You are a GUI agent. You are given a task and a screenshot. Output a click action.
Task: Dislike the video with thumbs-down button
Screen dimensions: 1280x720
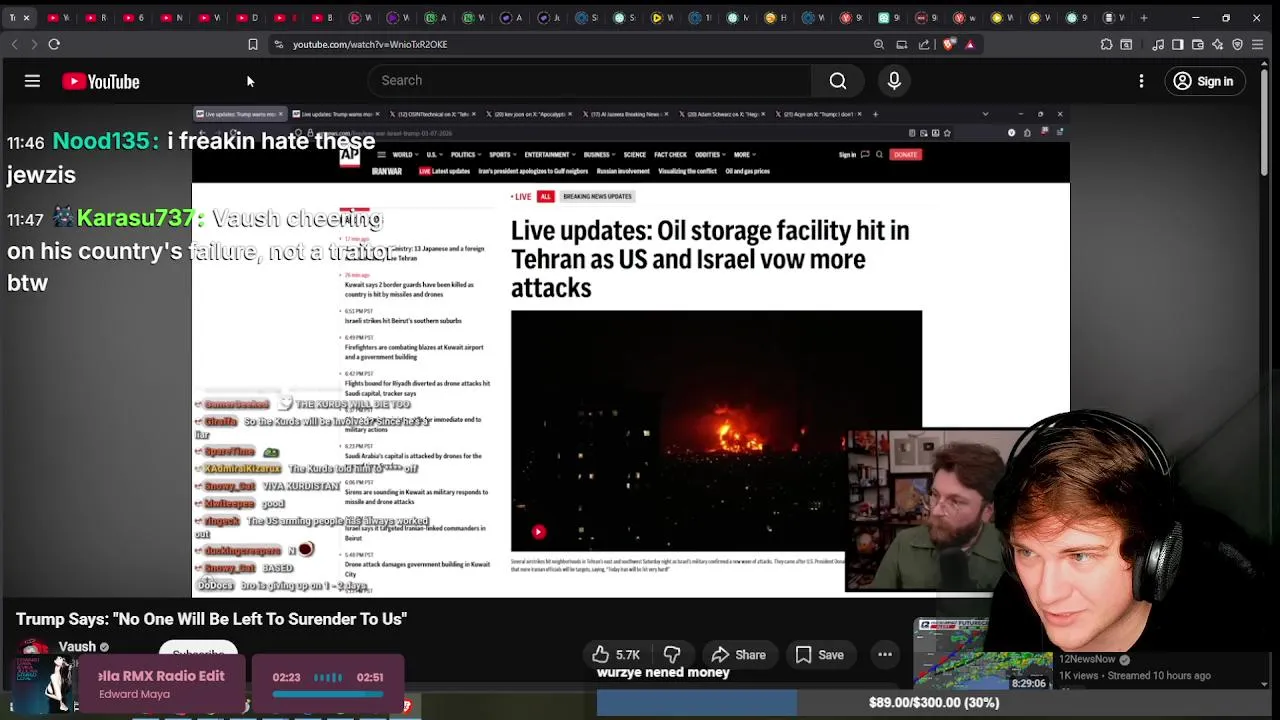[672, 655]
